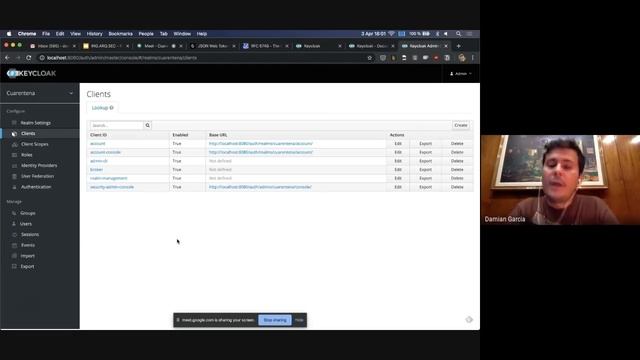Open the broker client link
Image resolution: width=640 pixels, height=360 pixels.
(x=96, y=169)
